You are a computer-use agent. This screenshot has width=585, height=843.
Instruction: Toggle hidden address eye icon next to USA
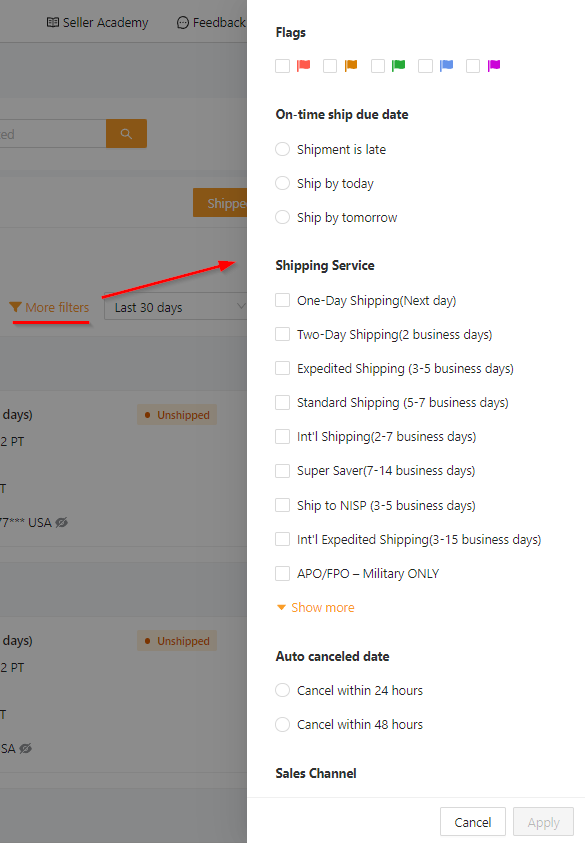(62, 523)
